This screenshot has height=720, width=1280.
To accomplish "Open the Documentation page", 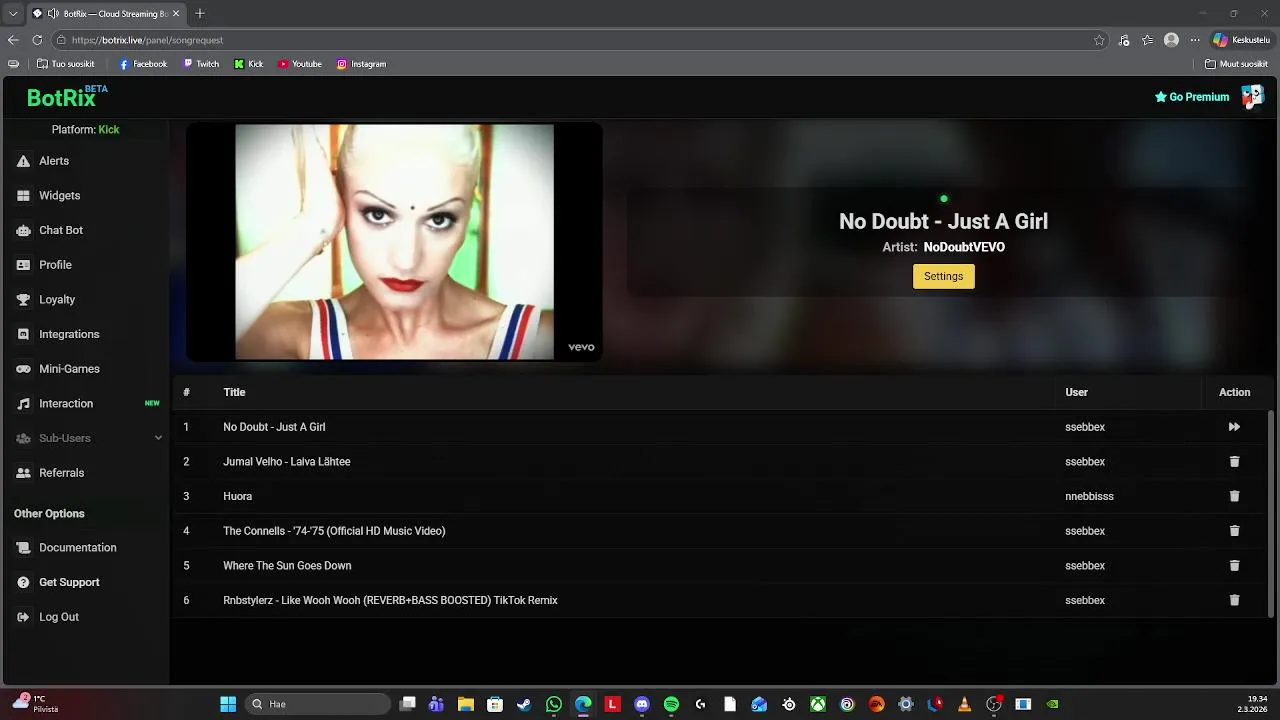I will click(77, 548).
